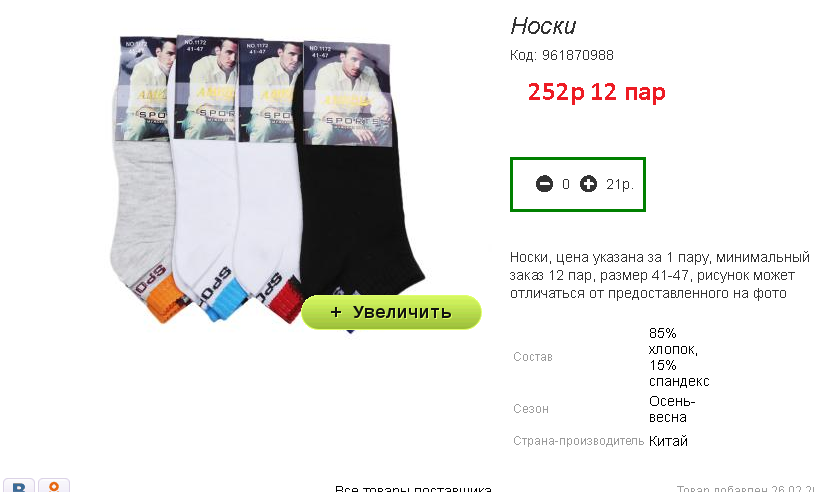Viewport: 814px width, 492px height.
Task: Click the product code 961870988
Action: 578,55
